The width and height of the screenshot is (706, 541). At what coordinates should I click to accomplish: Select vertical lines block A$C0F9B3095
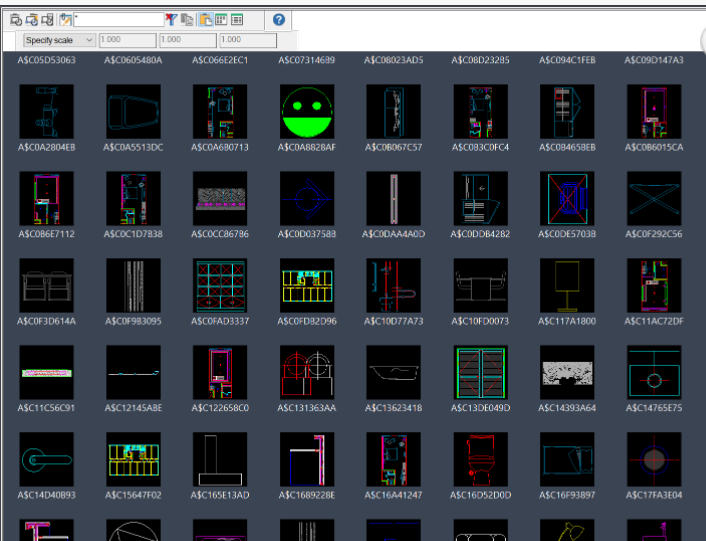pos(133,285)
